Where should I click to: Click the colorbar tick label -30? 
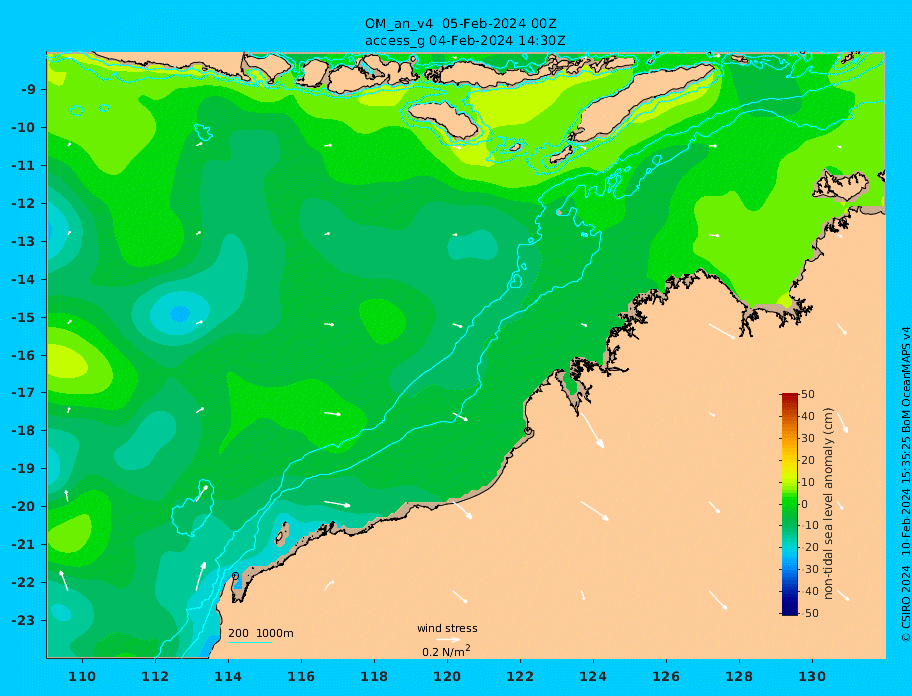click(x=808, y=570)
